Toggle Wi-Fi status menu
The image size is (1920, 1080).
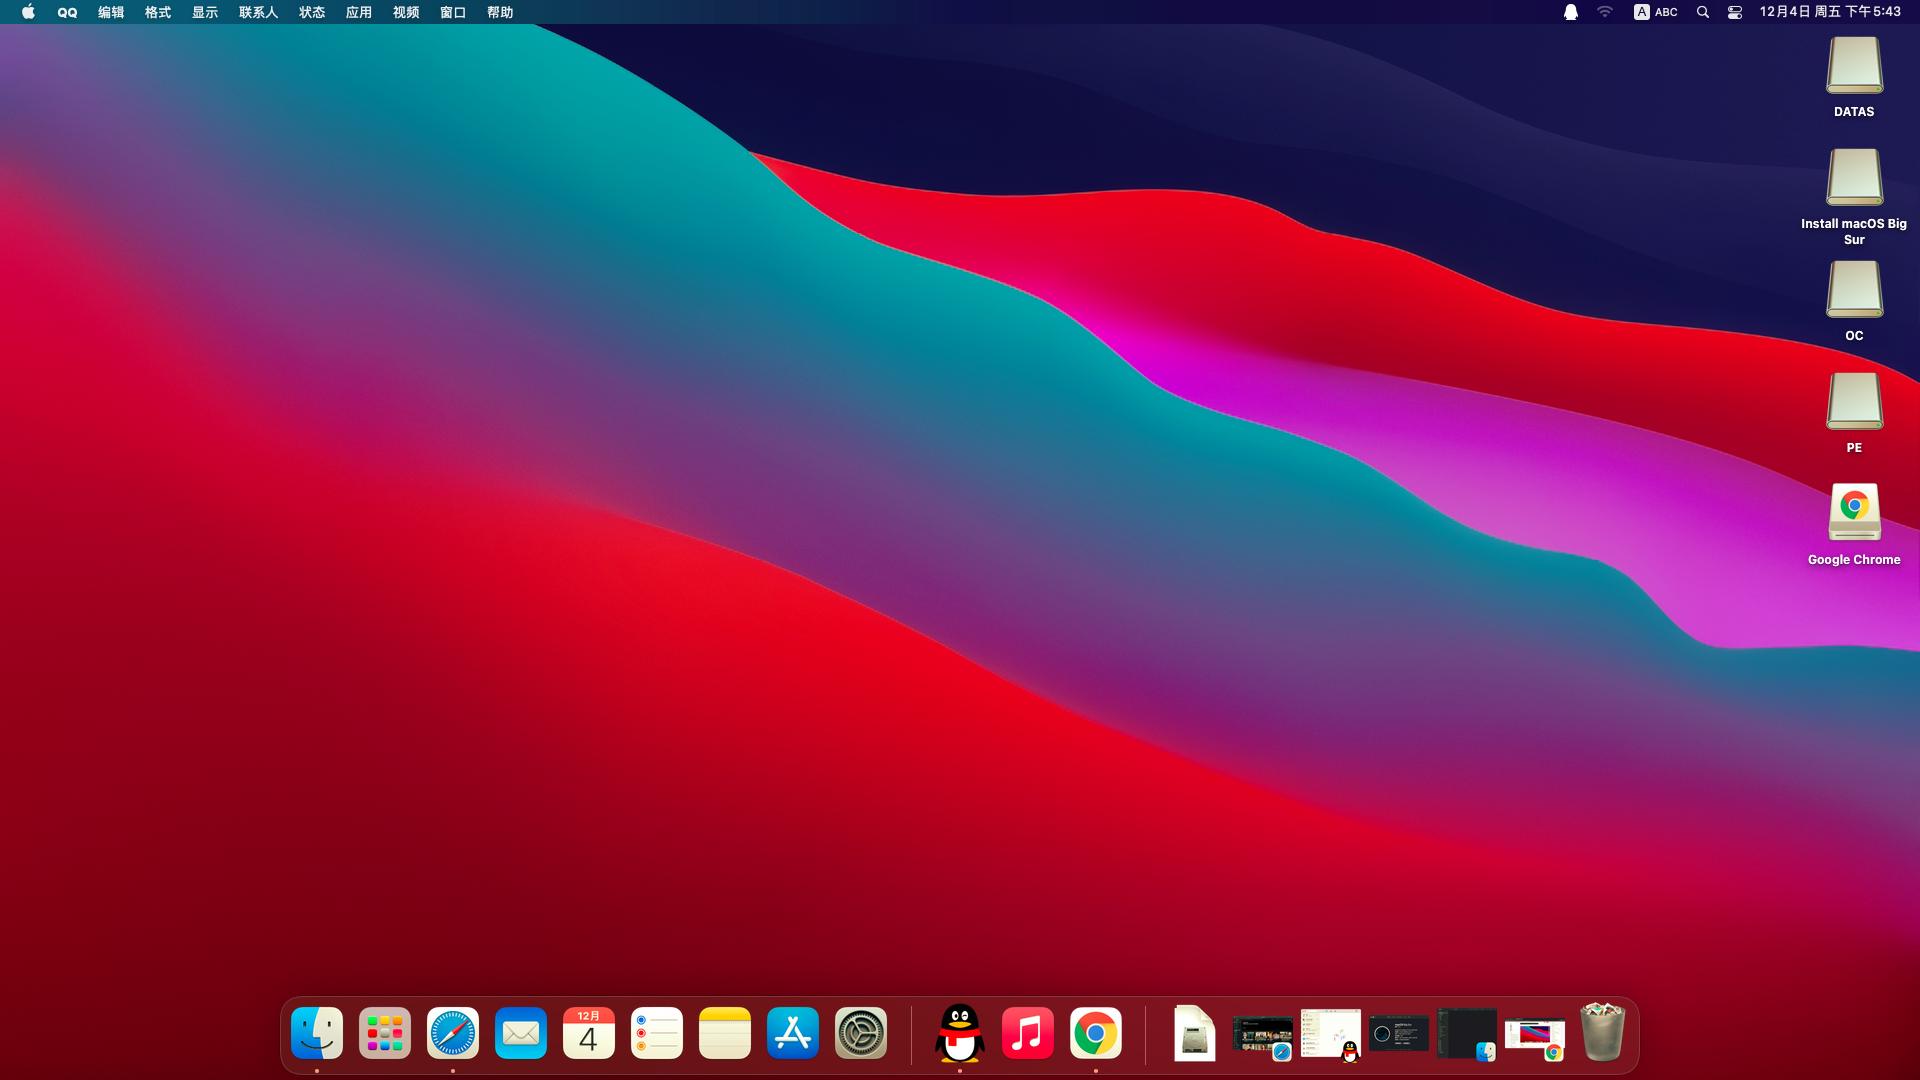tap(1605, 12)
